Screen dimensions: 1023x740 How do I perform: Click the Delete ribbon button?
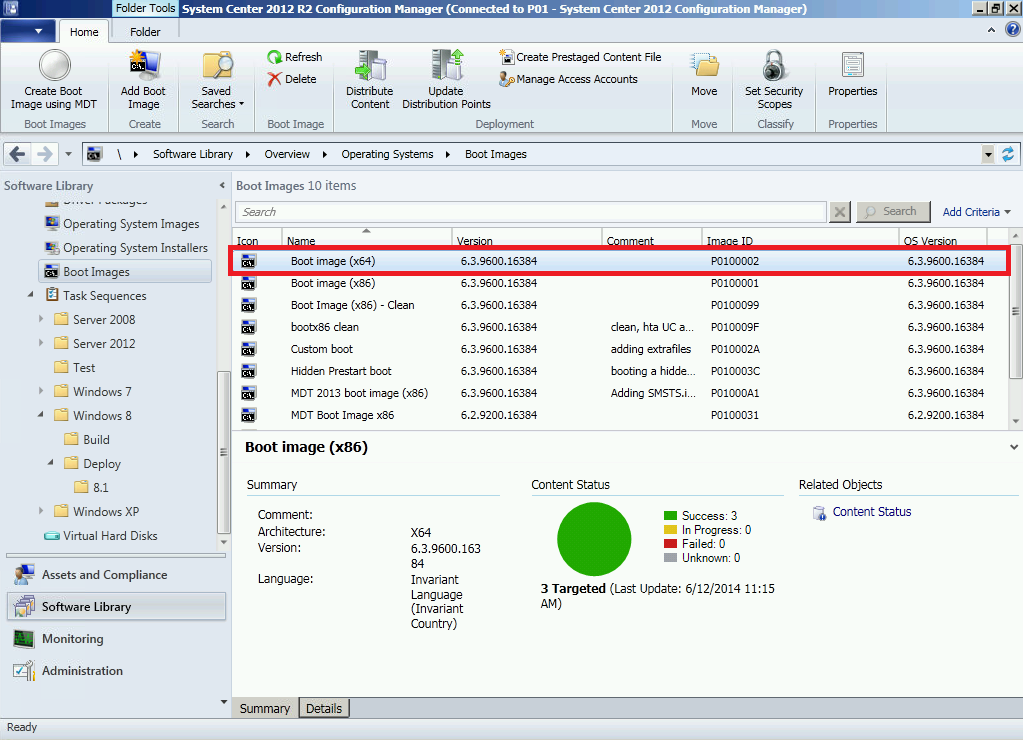coord(292,79)
